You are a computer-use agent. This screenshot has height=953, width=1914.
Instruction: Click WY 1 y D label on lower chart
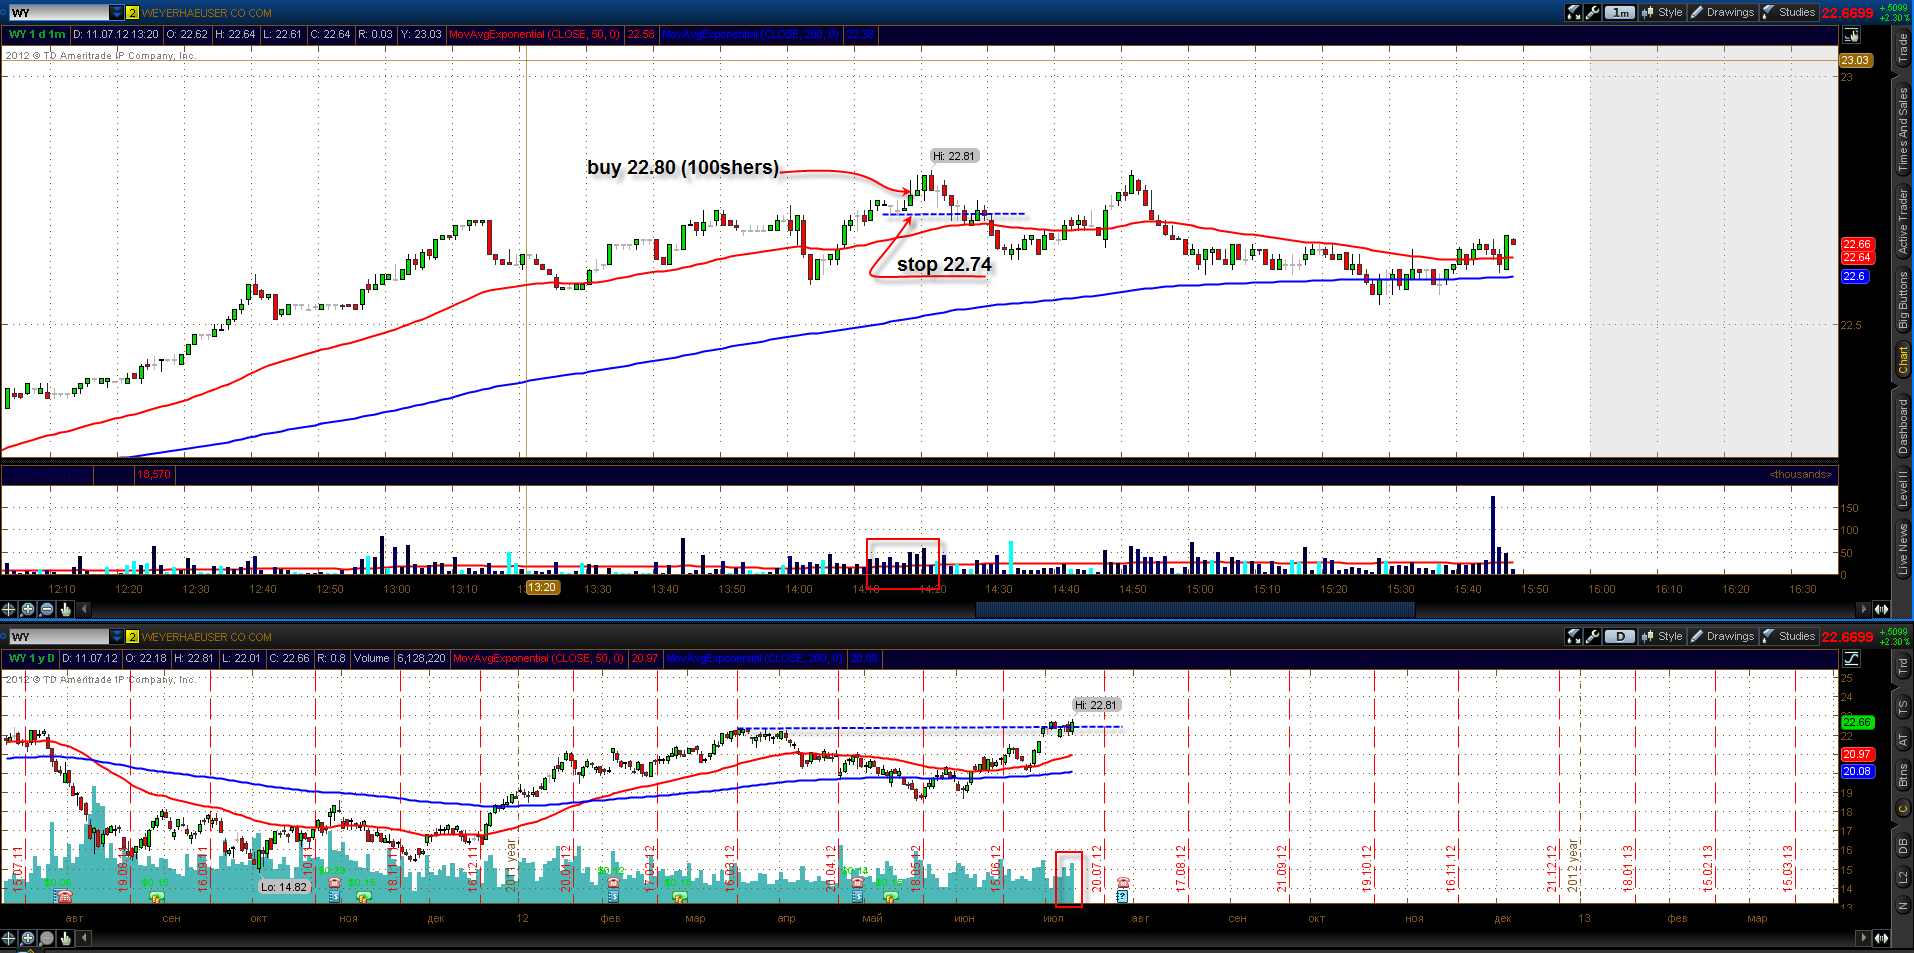tap(32, 659)
